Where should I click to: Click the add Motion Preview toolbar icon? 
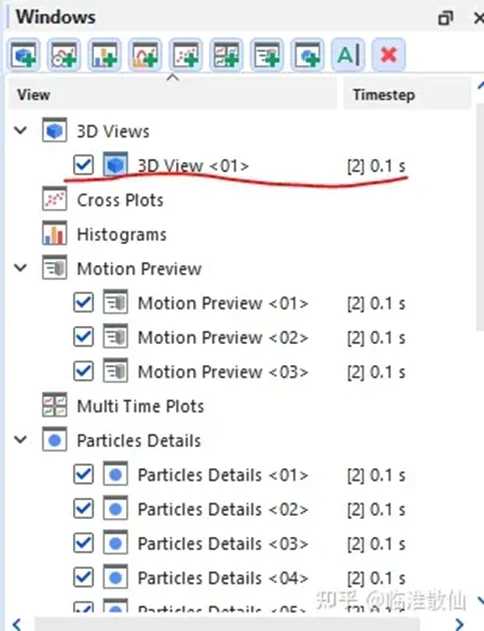[267, 54]
